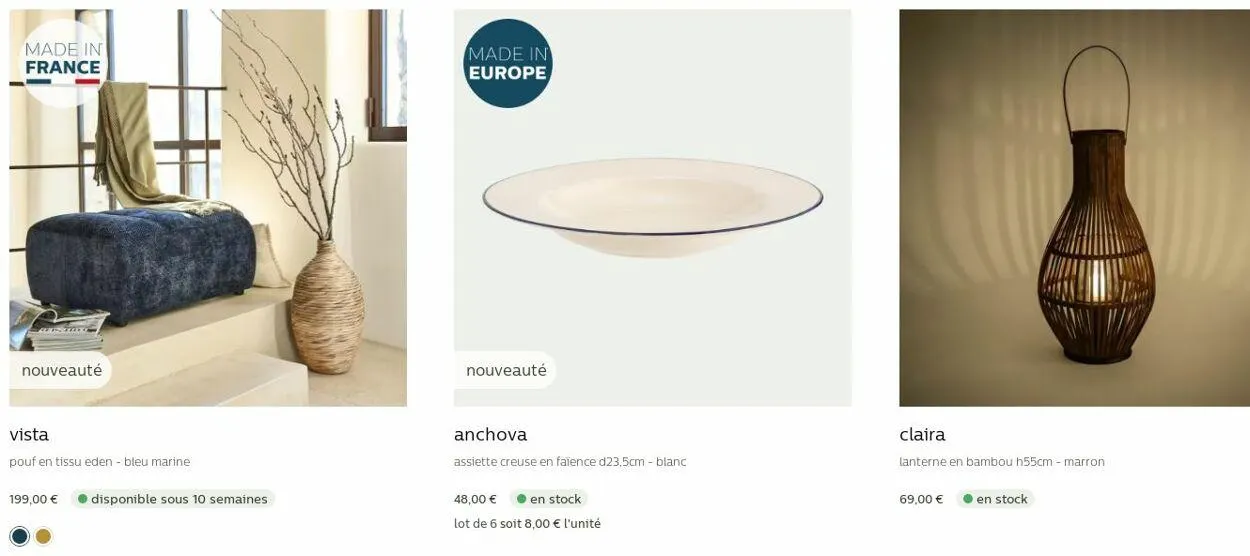Image resolution: width=1250 pixels, height=556 pixels.
Task: Click the anchova product name
Action: pos(490,435)
